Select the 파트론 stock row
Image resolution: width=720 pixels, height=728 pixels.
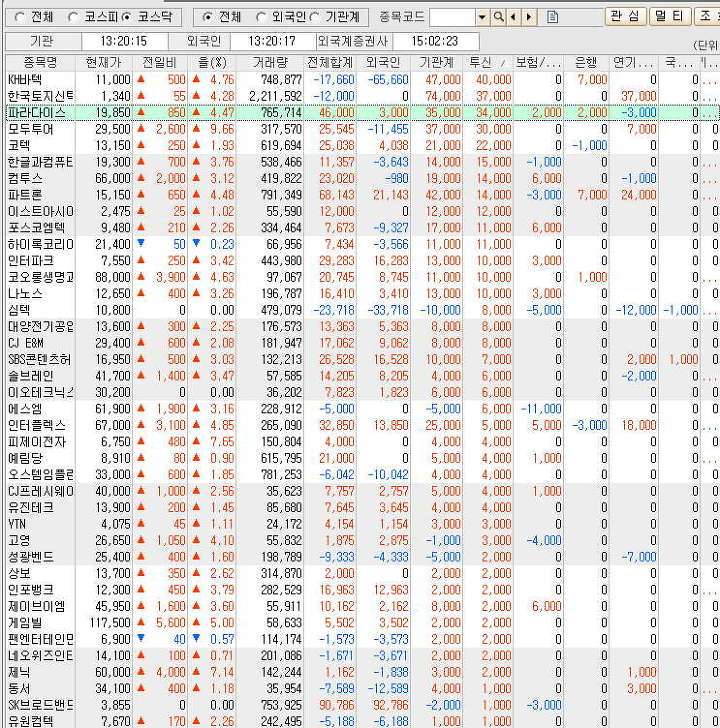tap(362, 195)
